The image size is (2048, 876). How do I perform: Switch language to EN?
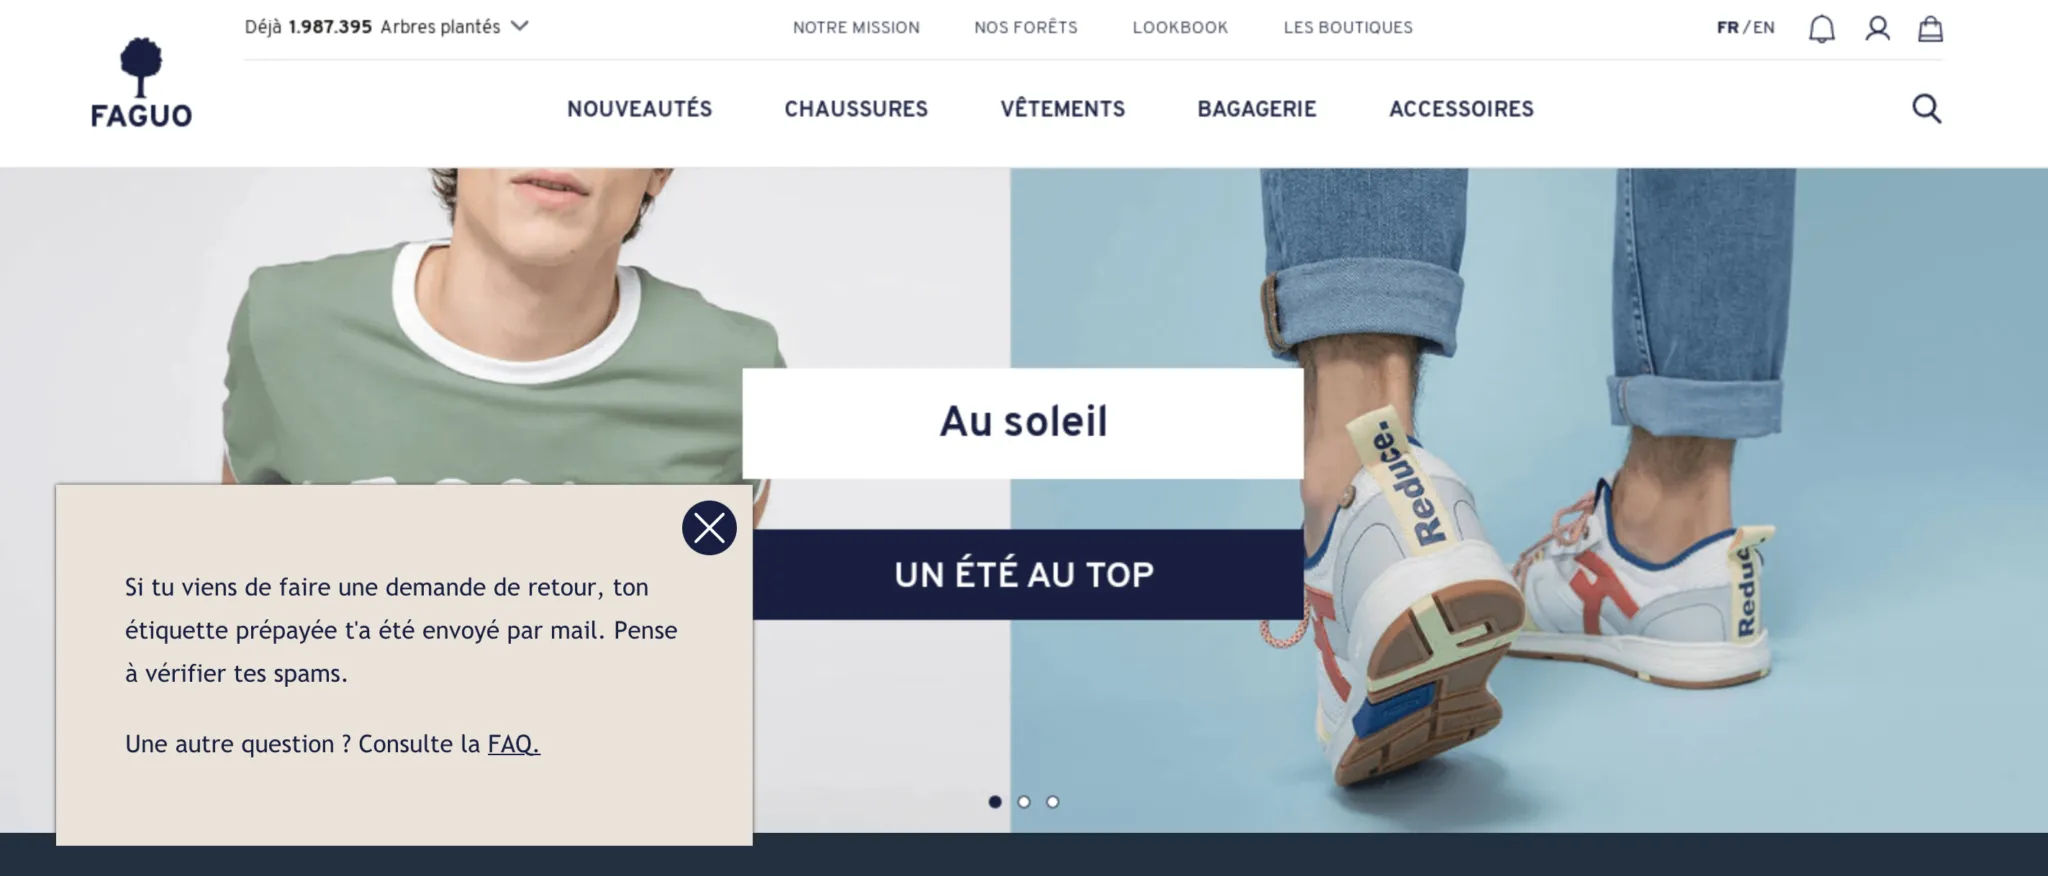(1764, 28)
